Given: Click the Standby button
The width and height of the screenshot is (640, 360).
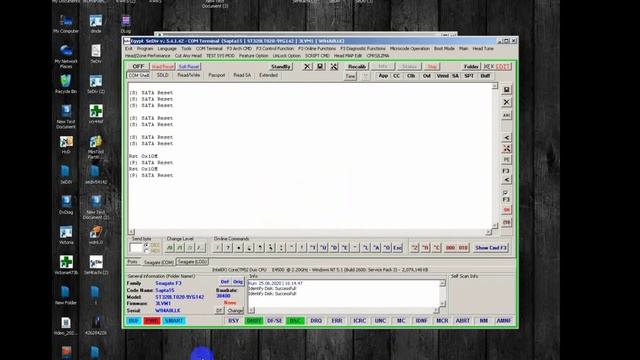Looking at the screenshot, I should coord(281,66).
